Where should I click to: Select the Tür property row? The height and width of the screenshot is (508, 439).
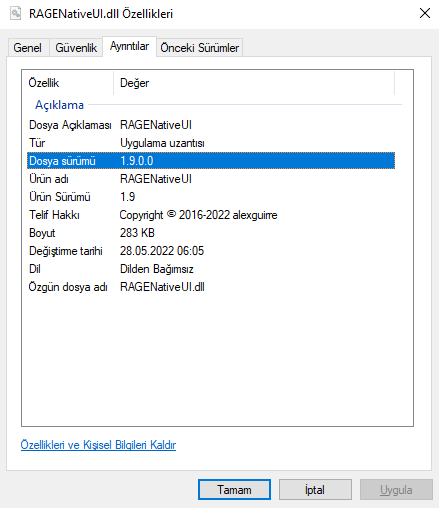[211, 143]
